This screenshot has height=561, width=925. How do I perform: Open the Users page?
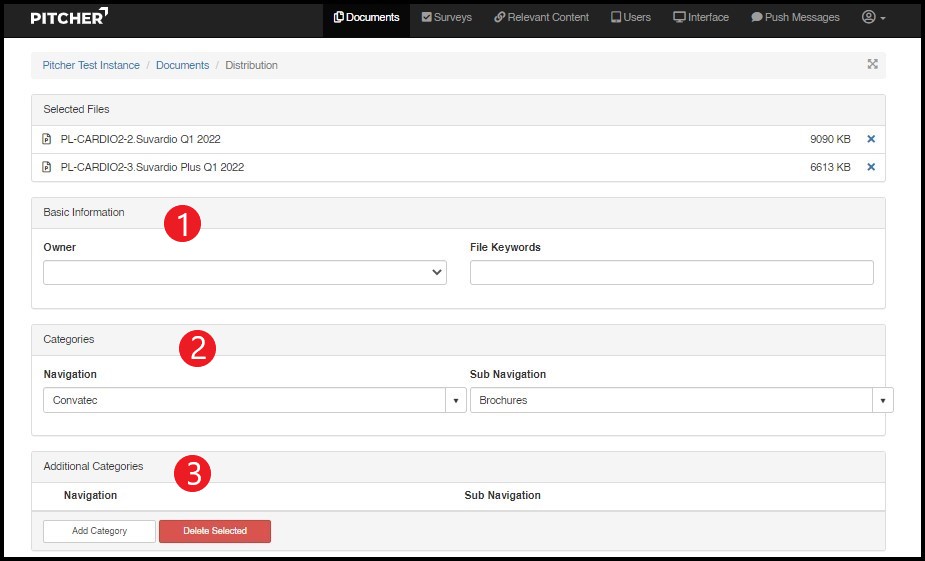click(630, 17)
